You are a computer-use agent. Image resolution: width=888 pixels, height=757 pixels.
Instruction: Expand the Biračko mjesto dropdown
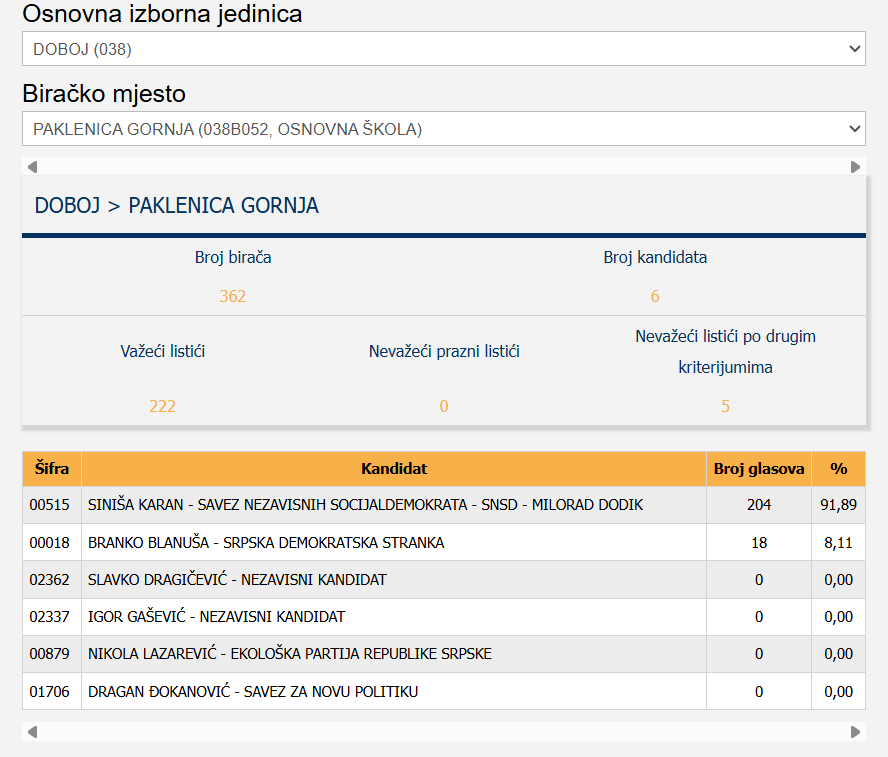click(443, 129)
